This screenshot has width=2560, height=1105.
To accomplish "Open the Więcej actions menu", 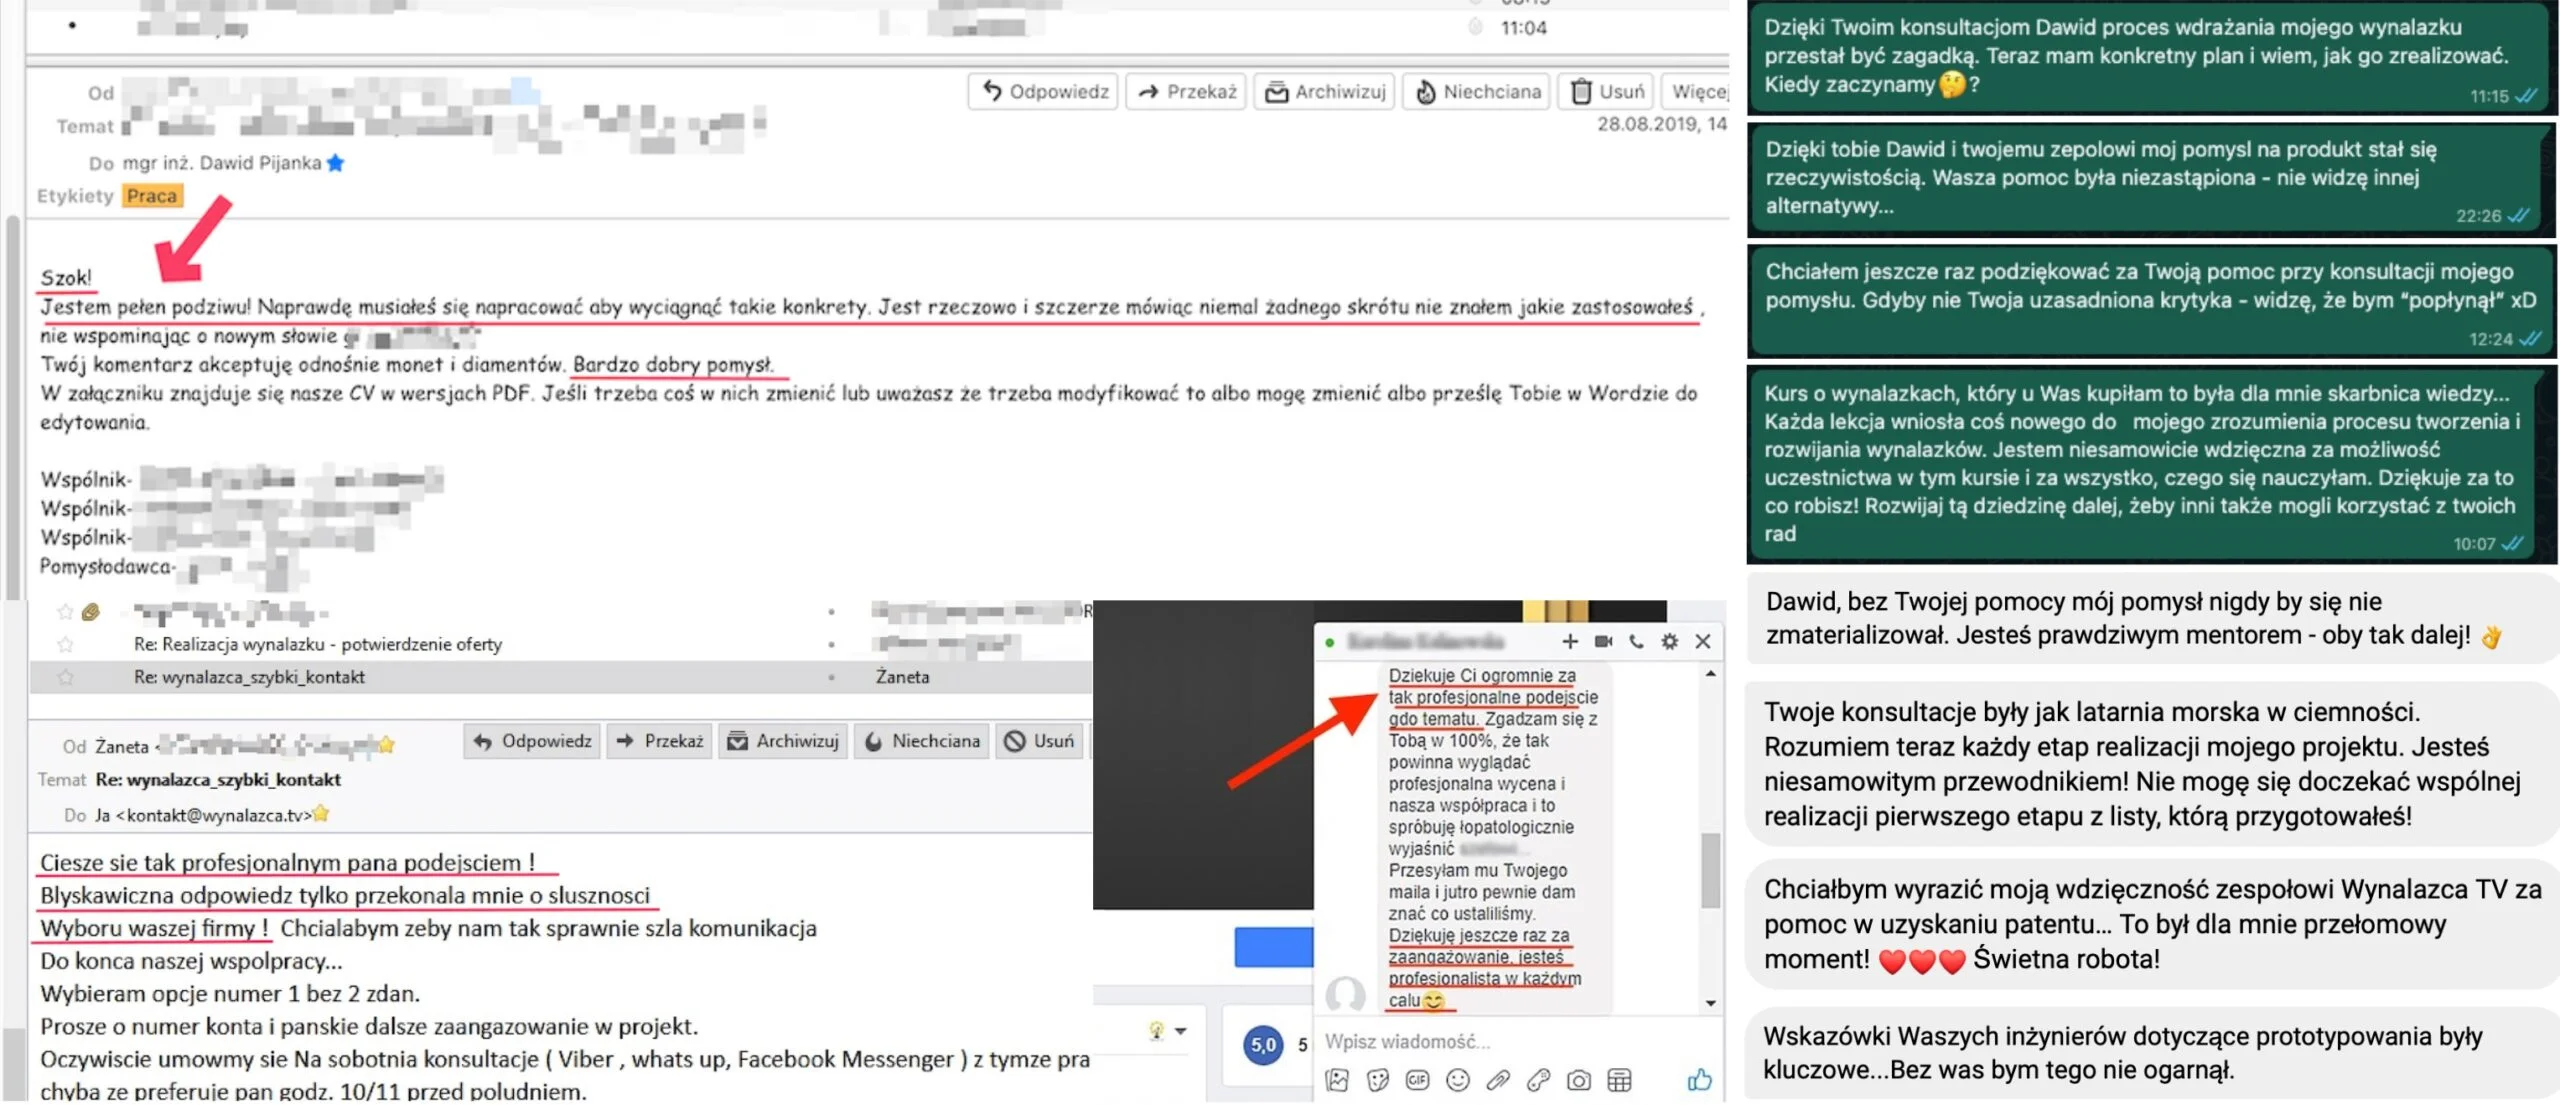I will (x=1697, y=92).
